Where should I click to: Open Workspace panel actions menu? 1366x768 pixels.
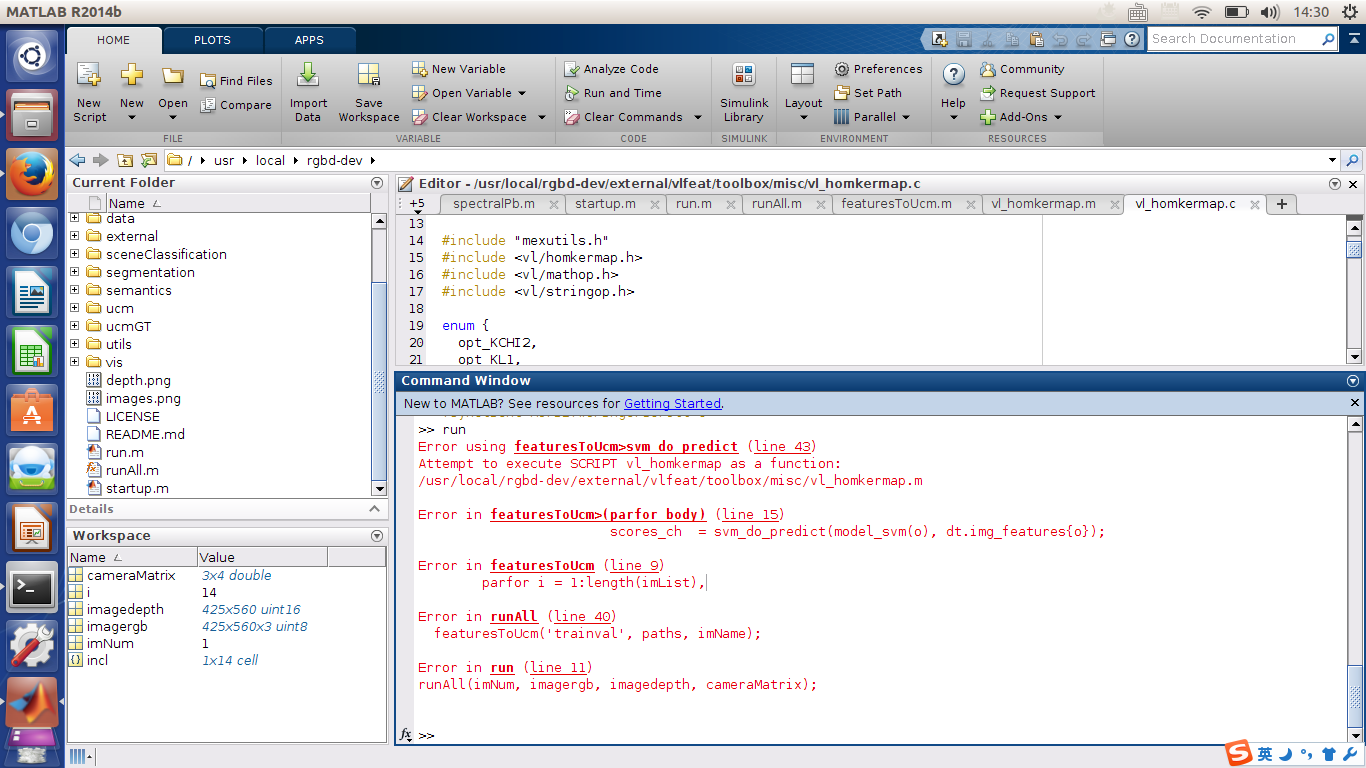pos(377,536)
